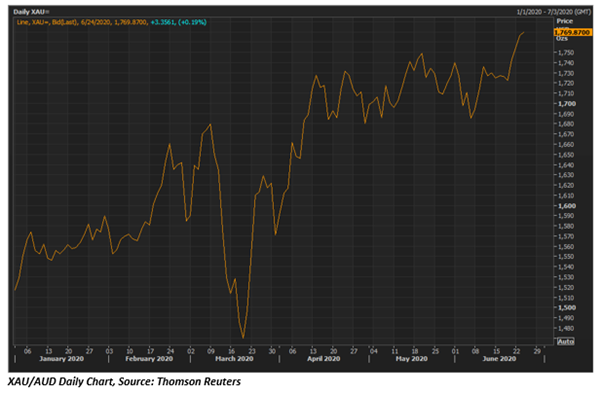The width and height of the screenshot is (602, 395).
Task: Click the June 2020 month label
Action: point(499,359)
